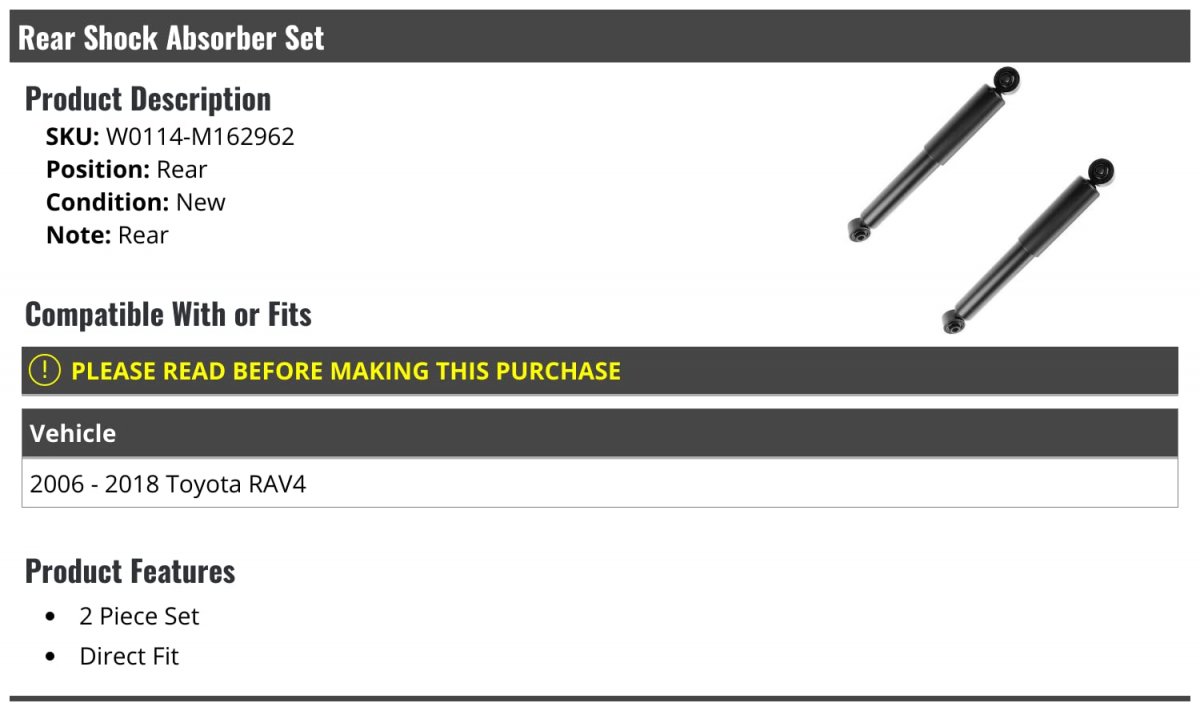
Task: Select the '2006 - 2018 Toyota RAV4' row
Action: tap(168, 484)
